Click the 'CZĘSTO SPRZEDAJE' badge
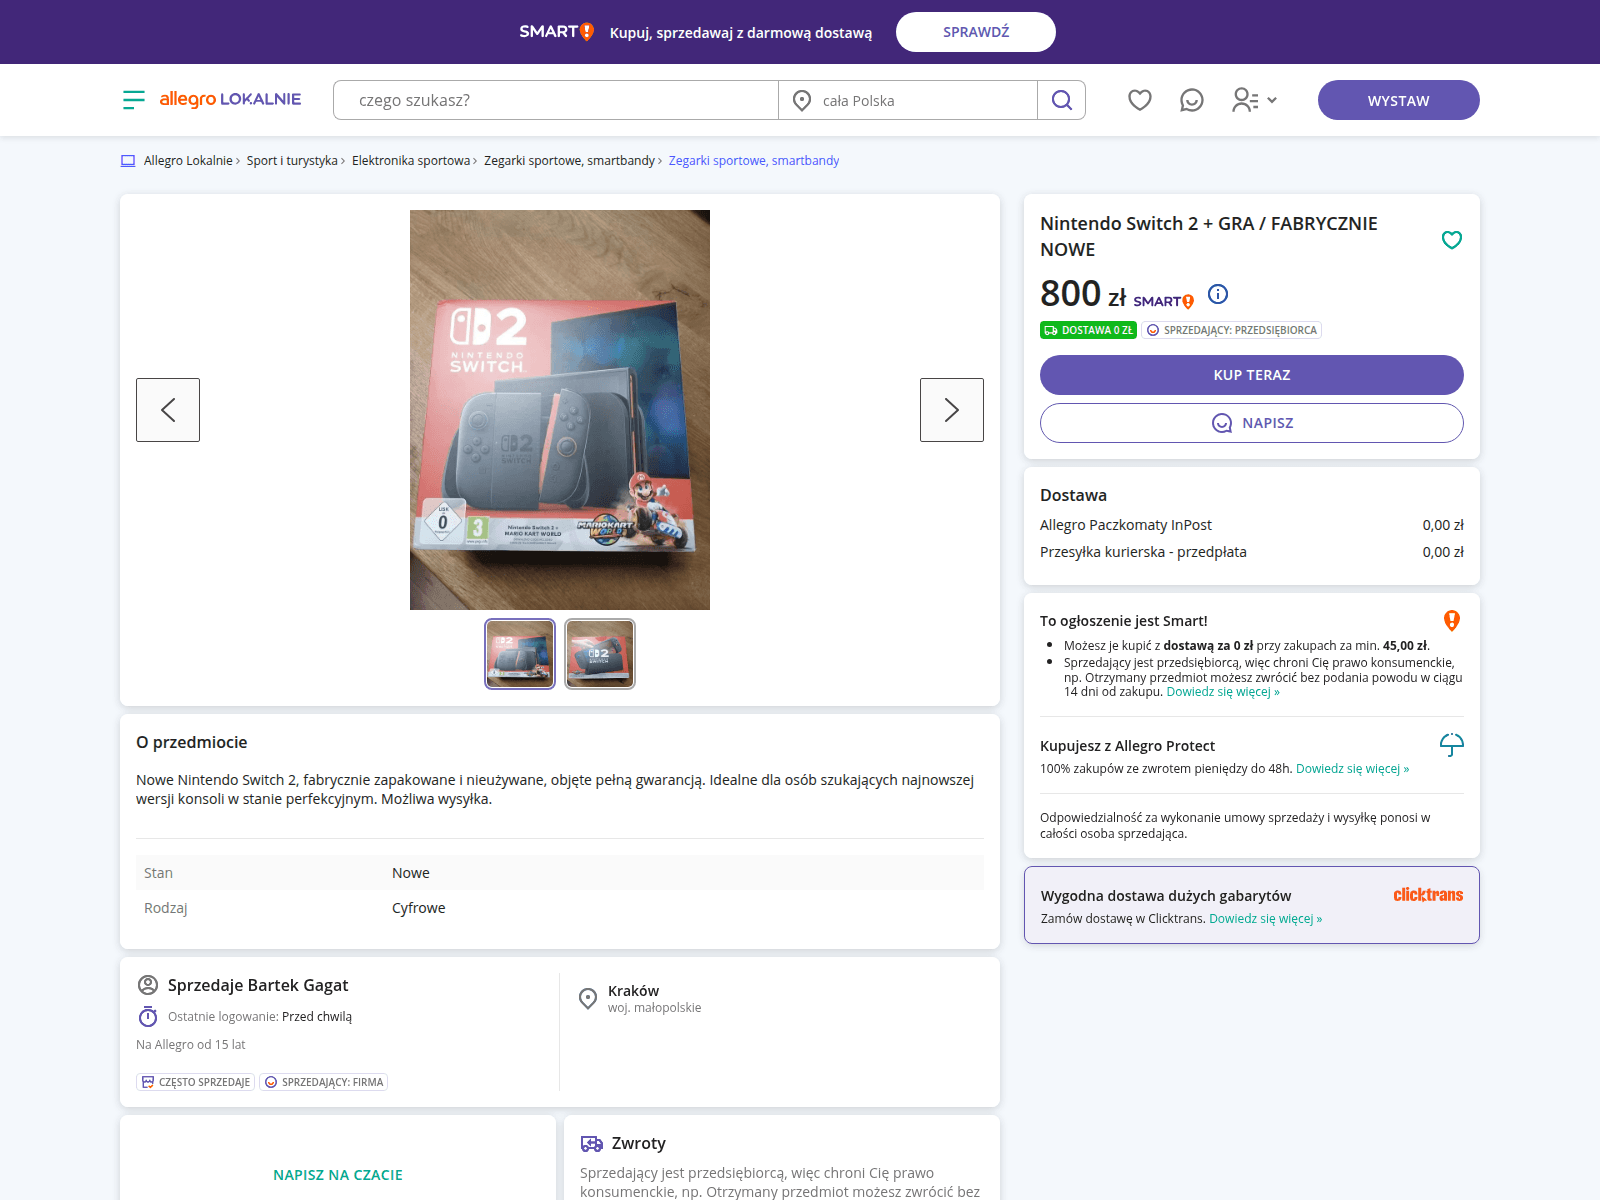 [196, 1082]
